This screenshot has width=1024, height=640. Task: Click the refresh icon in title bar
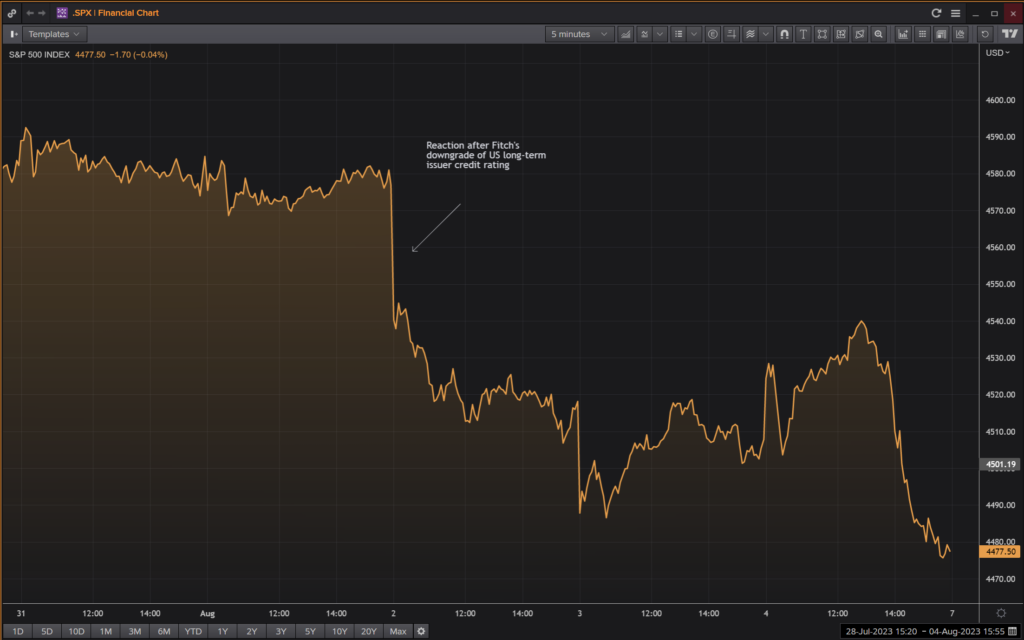click(x=936, y=13)
